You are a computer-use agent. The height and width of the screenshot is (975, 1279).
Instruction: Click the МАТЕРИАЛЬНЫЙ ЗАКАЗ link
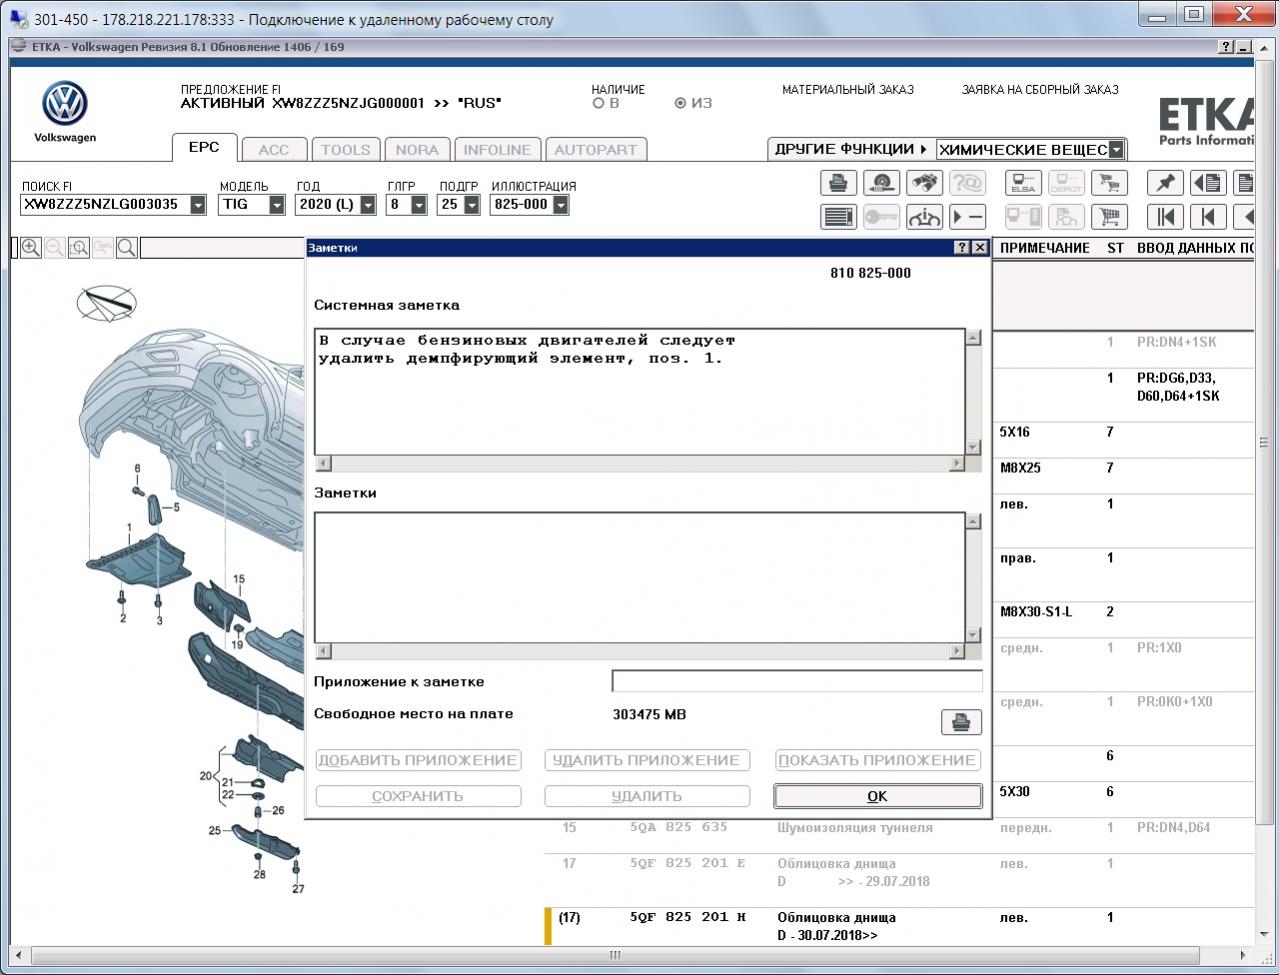pyautogui.click(x=848, y=90)
